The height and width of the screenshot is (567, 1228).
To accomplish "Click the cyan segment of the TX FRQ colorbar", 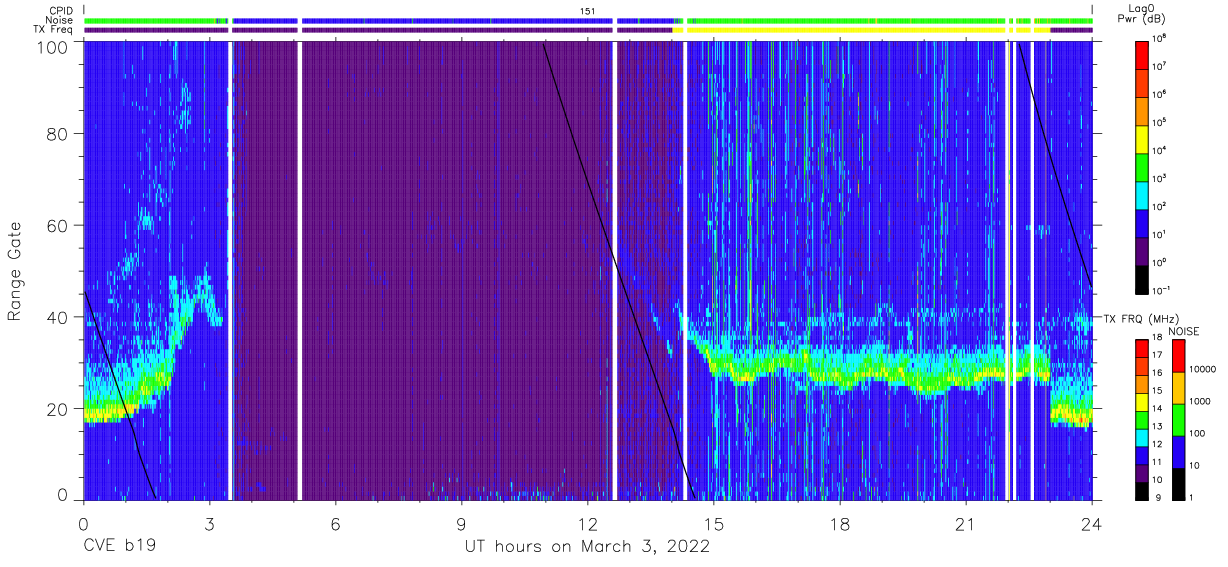I will point(1141,436).
